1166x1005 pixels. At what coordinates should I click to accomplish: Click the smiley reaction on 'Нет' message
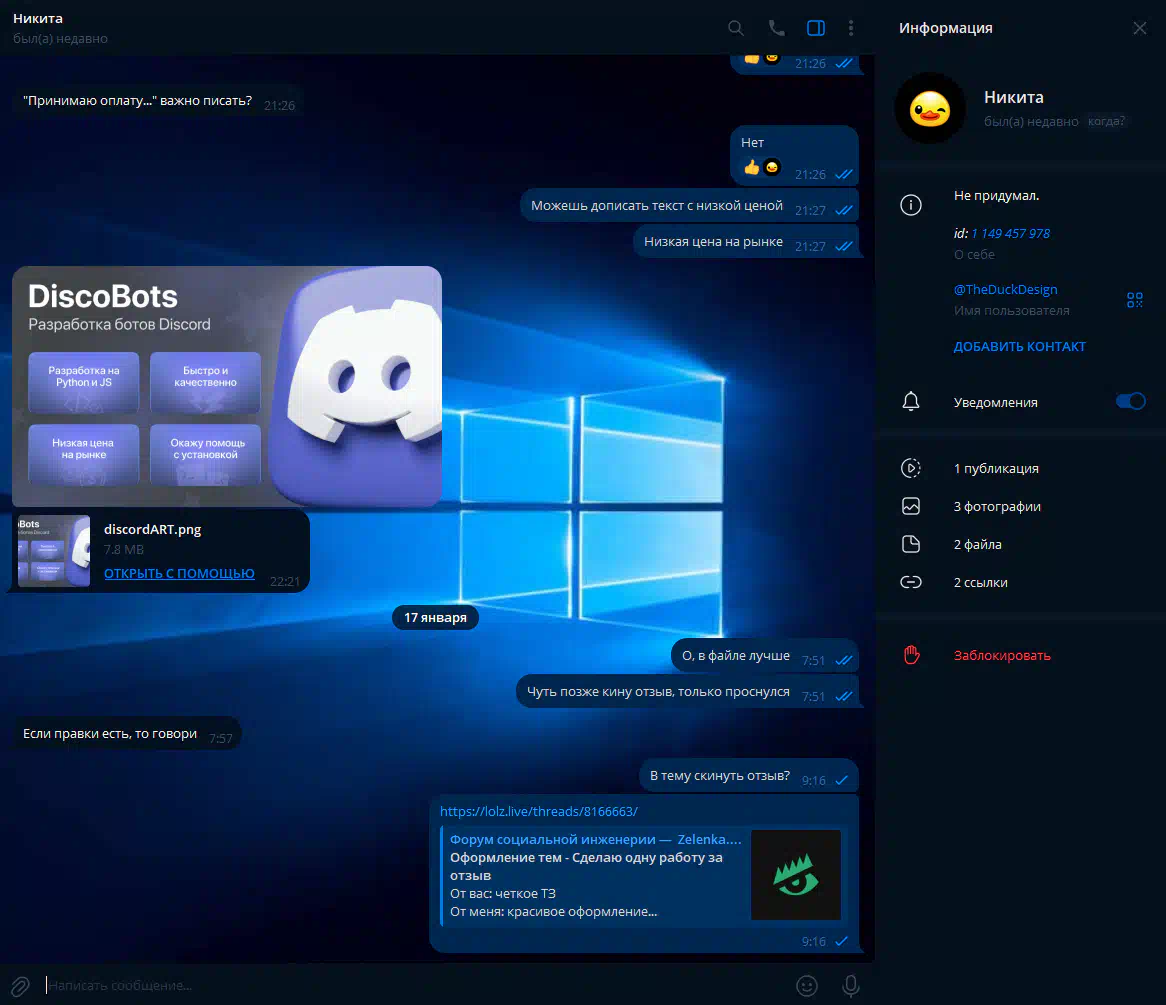coord(772,167)
